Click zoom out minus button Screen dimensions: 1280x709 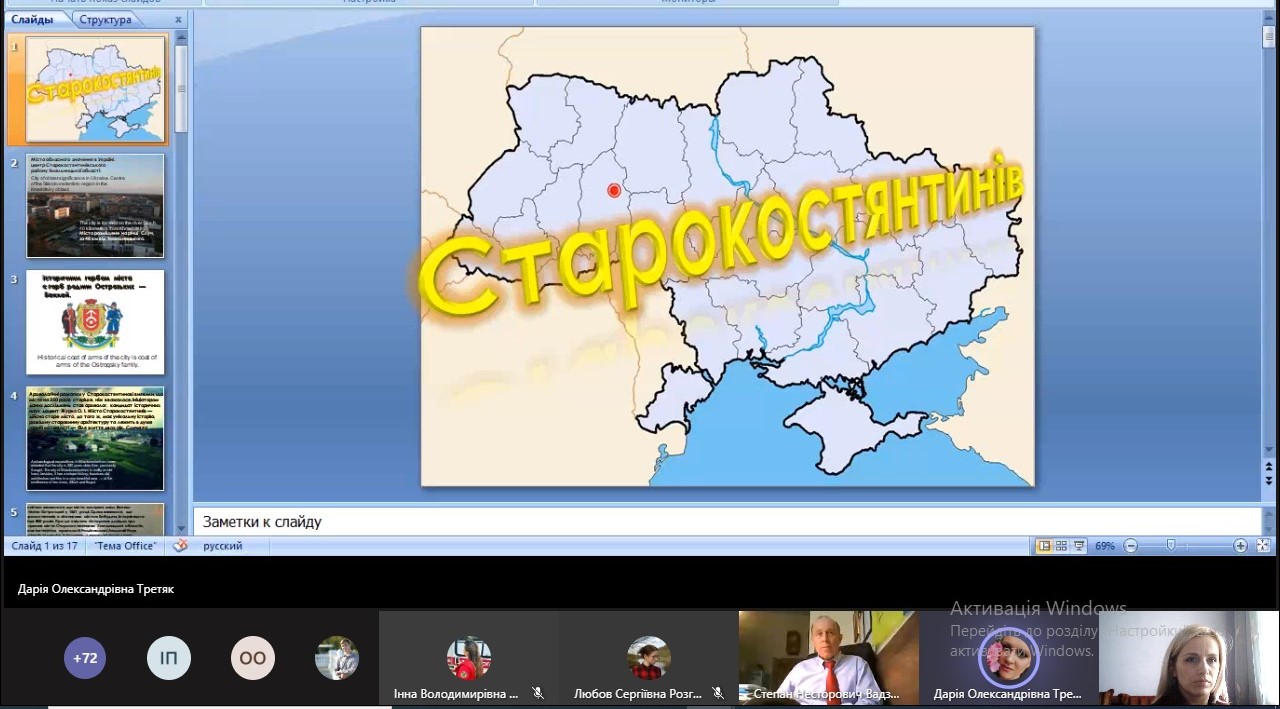pyautogui.click(x=1131, y=546)
